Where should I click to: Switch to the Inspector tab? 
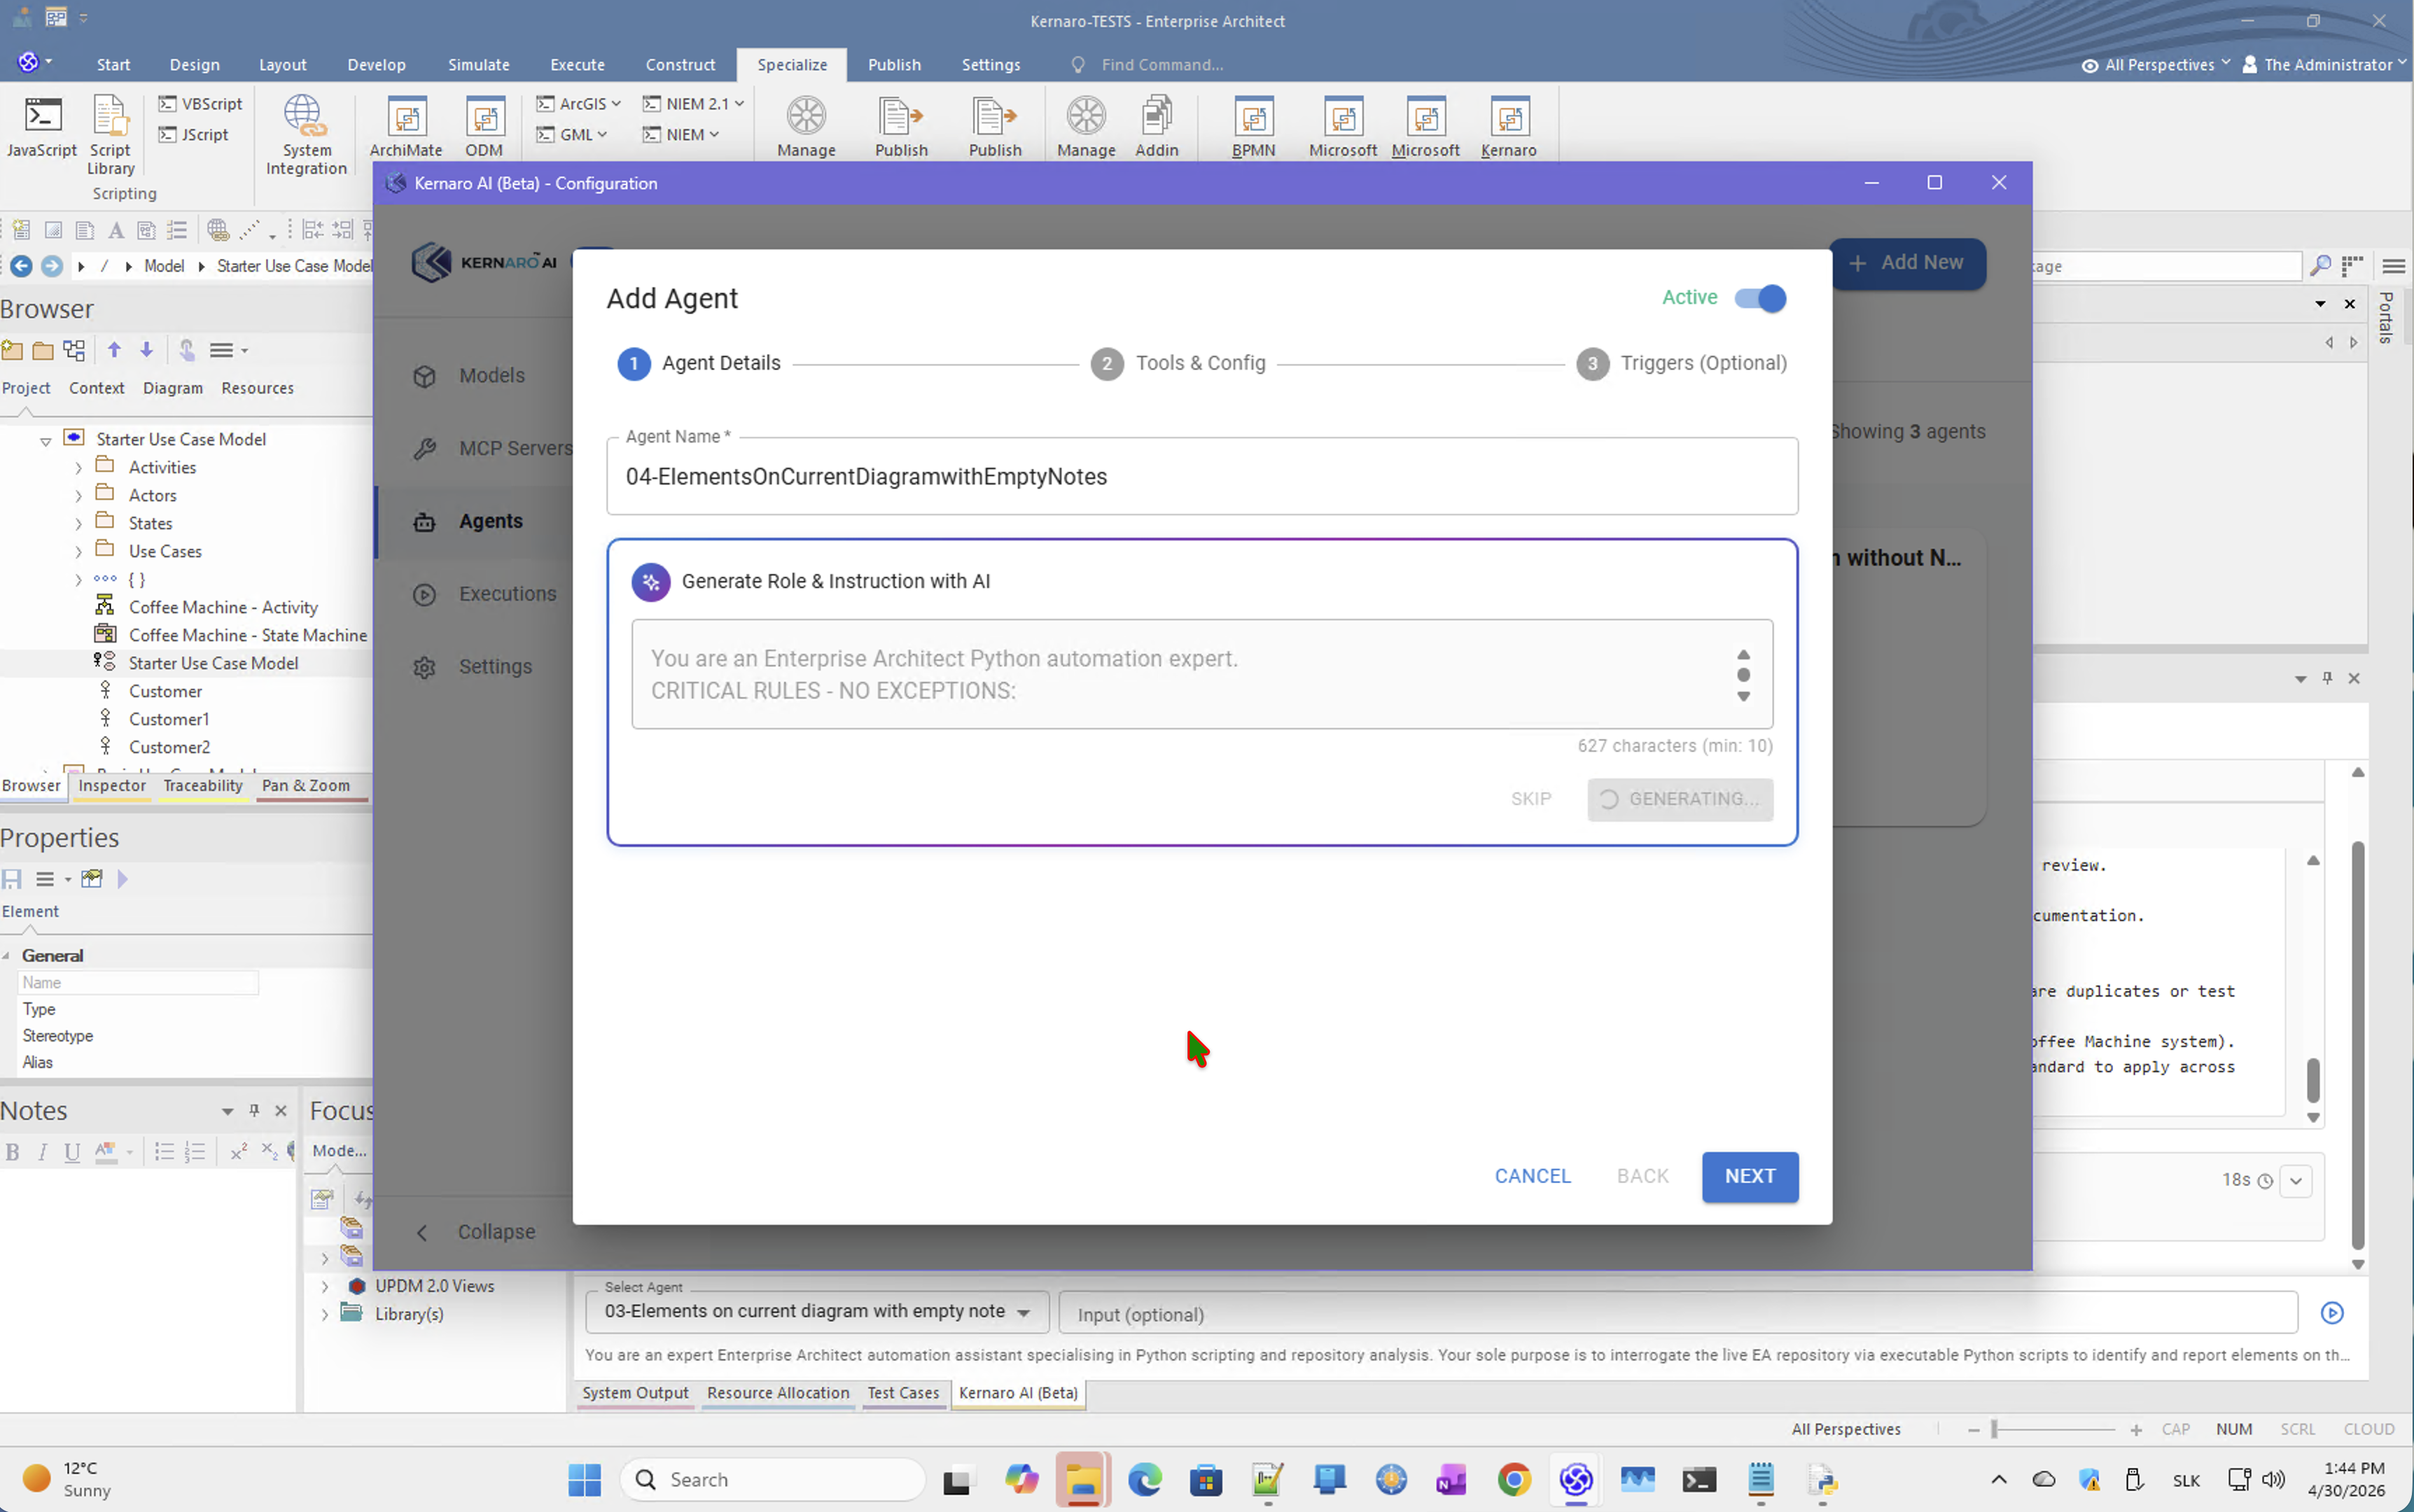click(112, 786)
